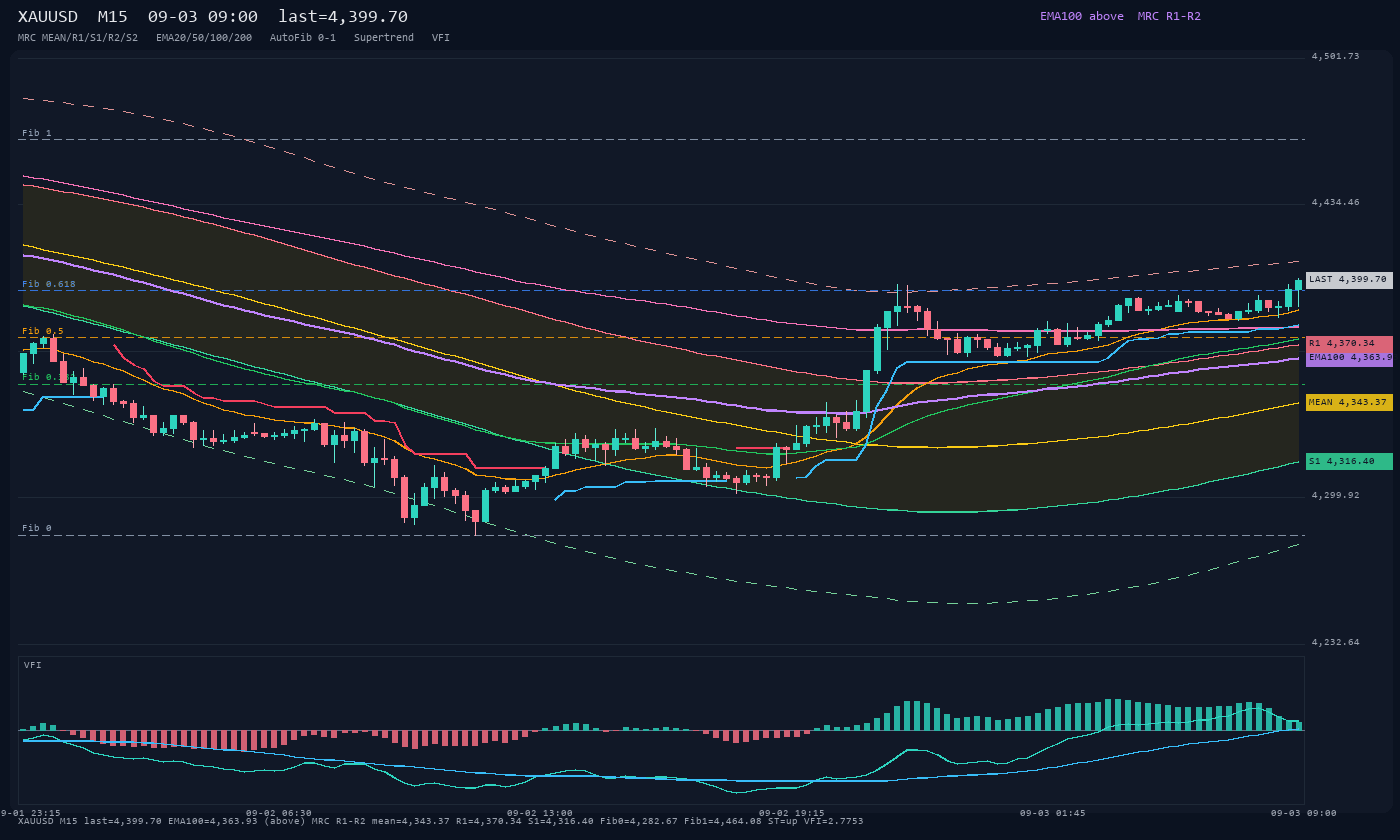Click the EMA20/50/100/200 indicator label

[x=204, y=37]
